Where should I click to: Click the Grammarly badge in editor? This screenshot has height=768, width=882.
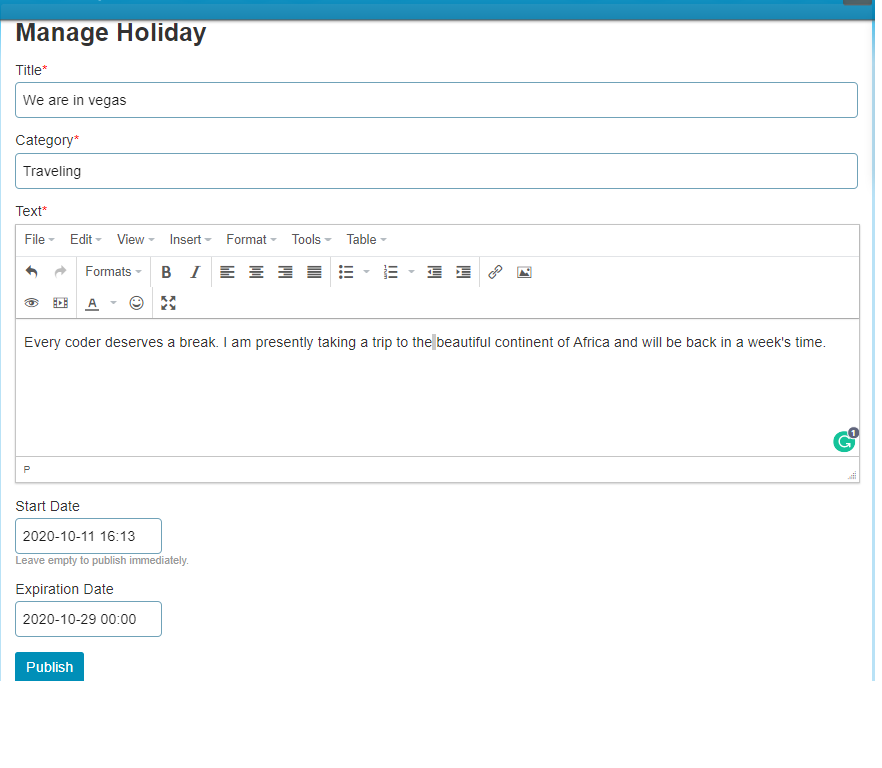pyautogui.click(x=845, y=441)
